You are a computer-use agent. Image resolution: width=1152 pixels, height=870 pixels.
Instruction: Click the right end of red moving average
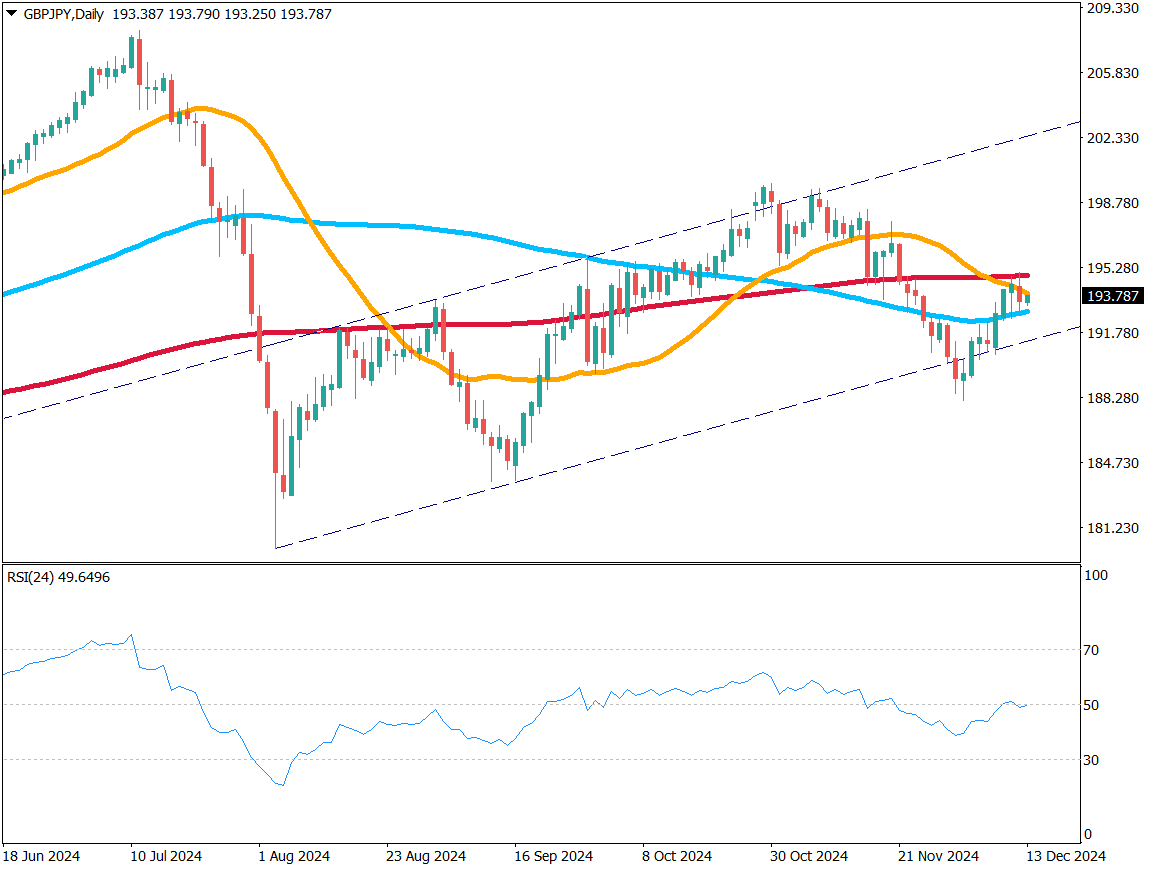click(1027, 275)
